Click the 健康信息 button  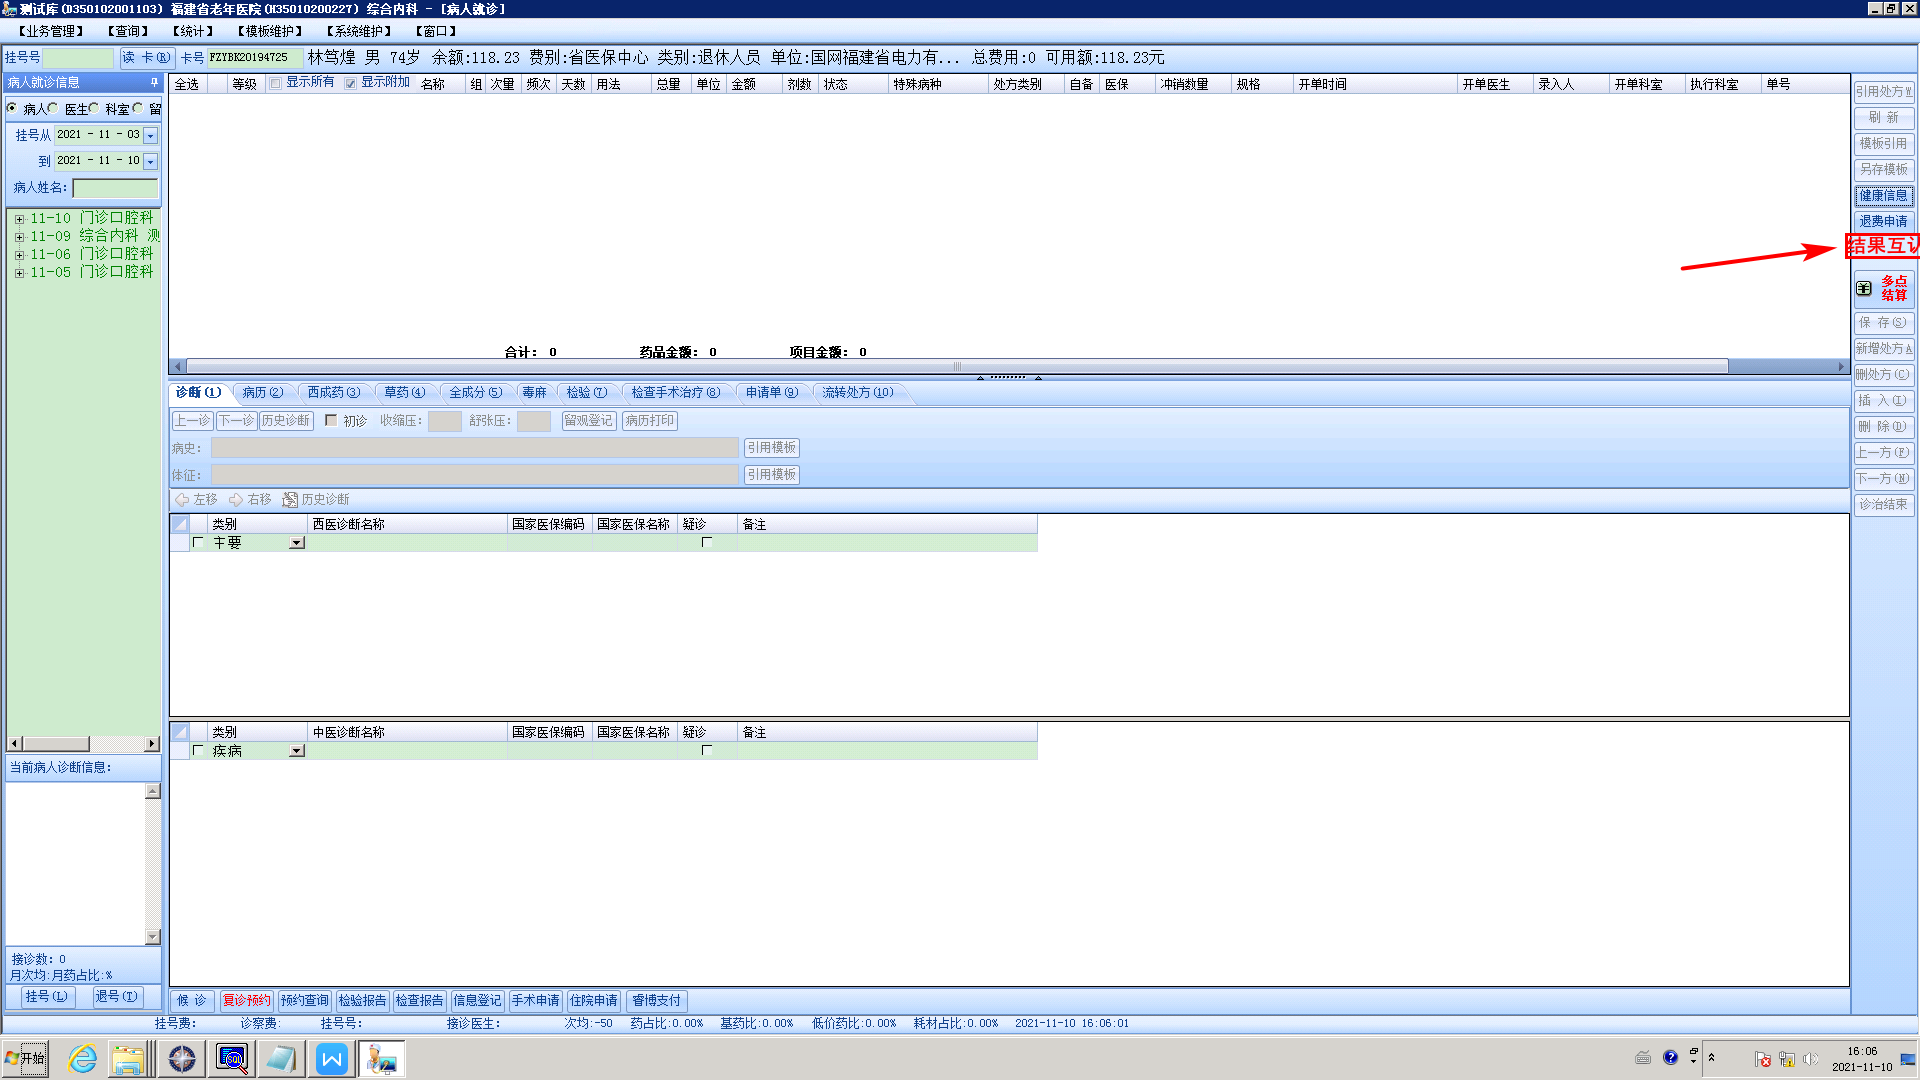point(1883,195)
